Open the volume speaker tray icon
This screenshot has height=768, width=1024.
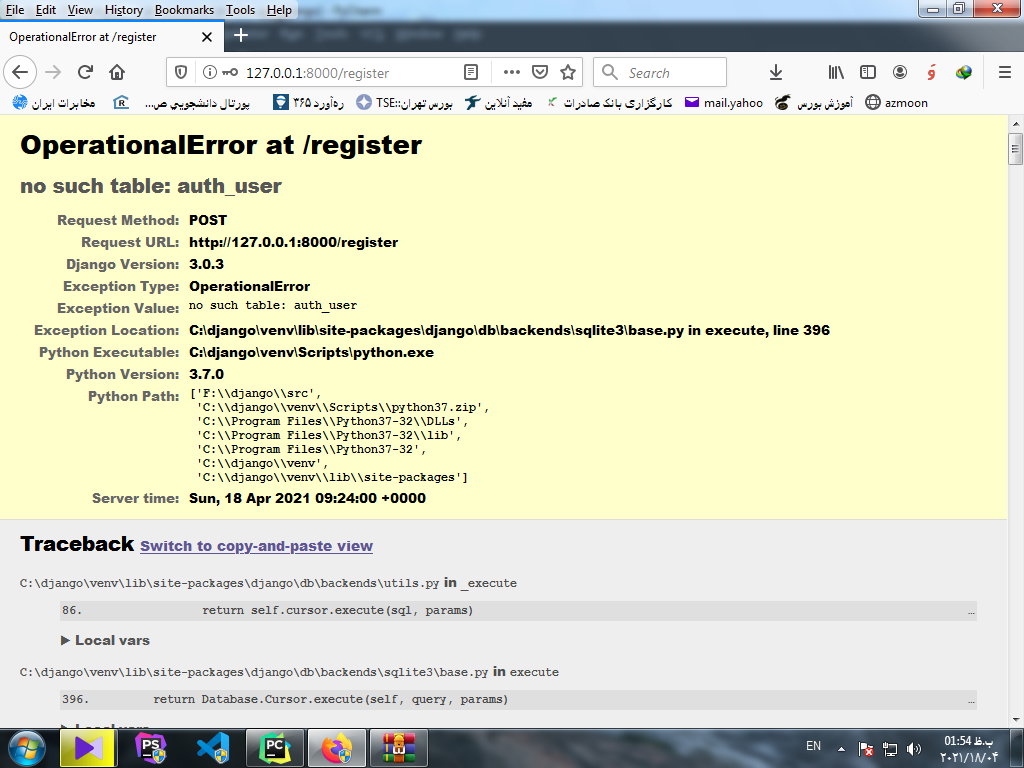[914, 749]
